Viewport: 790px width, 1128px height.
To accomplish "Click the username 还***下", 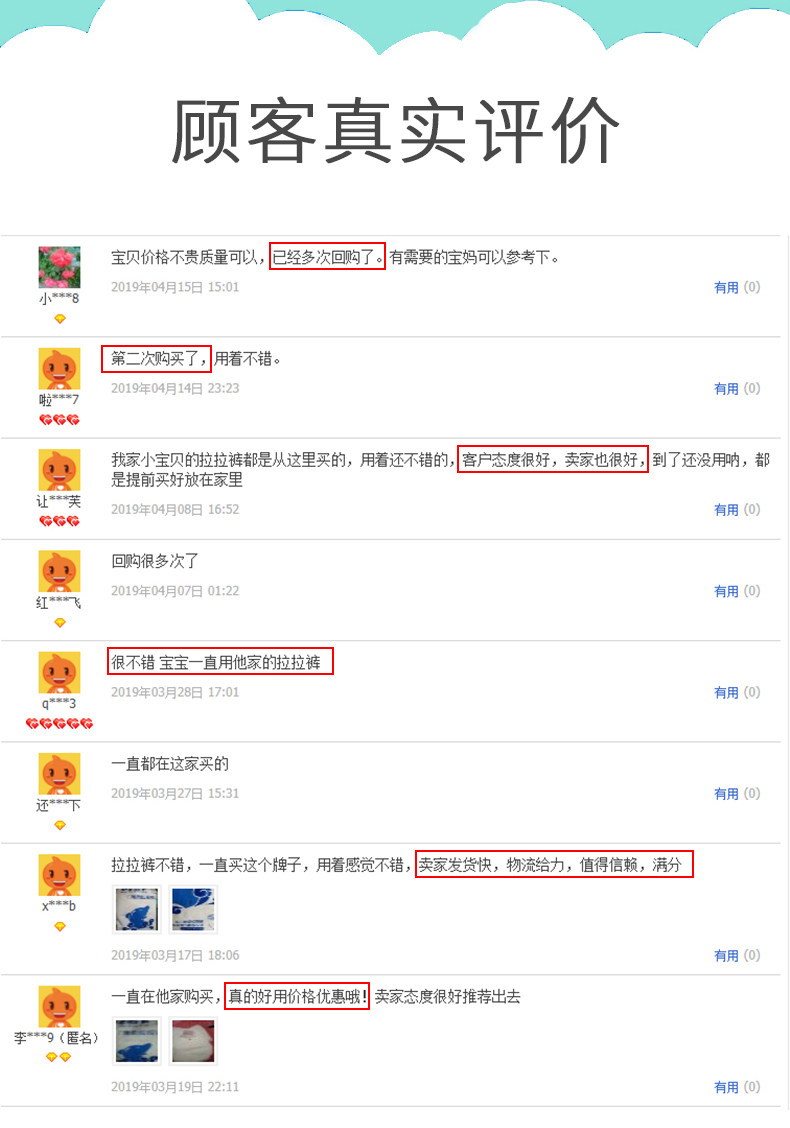I will click(59, 806).
